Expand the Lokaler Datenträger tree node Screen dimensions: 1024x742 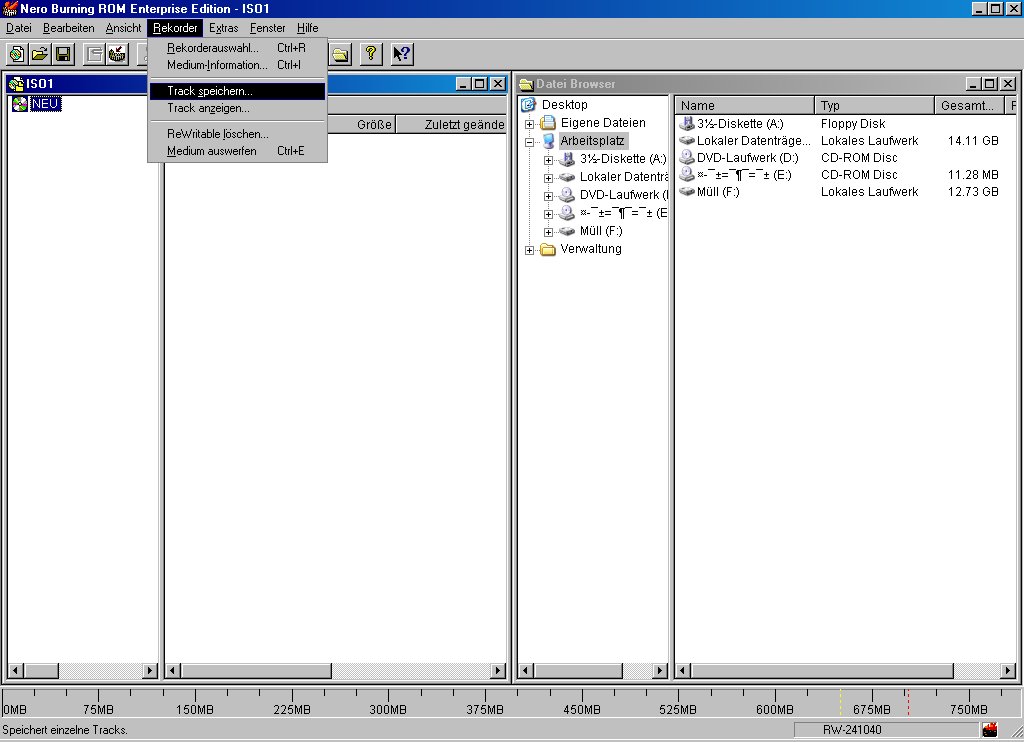click(x=549, y=178)
